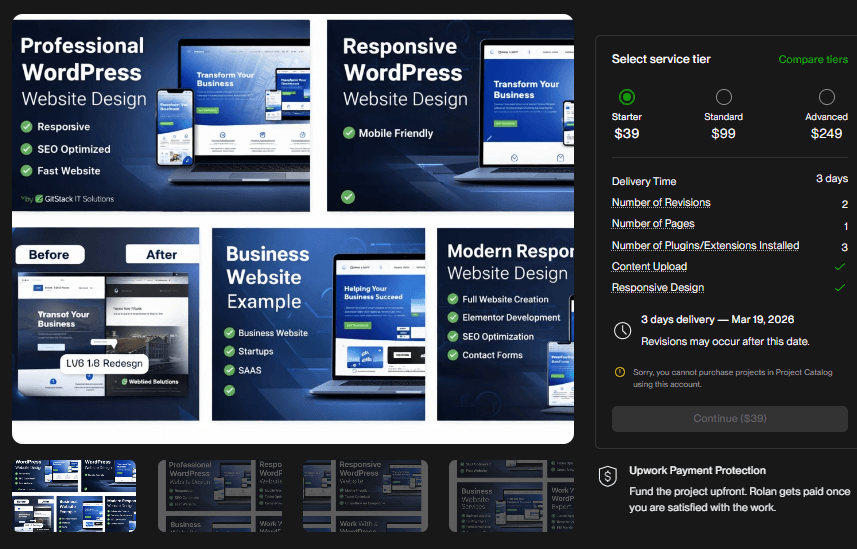The height and width of the screenshot is (549, 857).
Task: Click the Responsive Design green checkmark
Action: point(839,288)
